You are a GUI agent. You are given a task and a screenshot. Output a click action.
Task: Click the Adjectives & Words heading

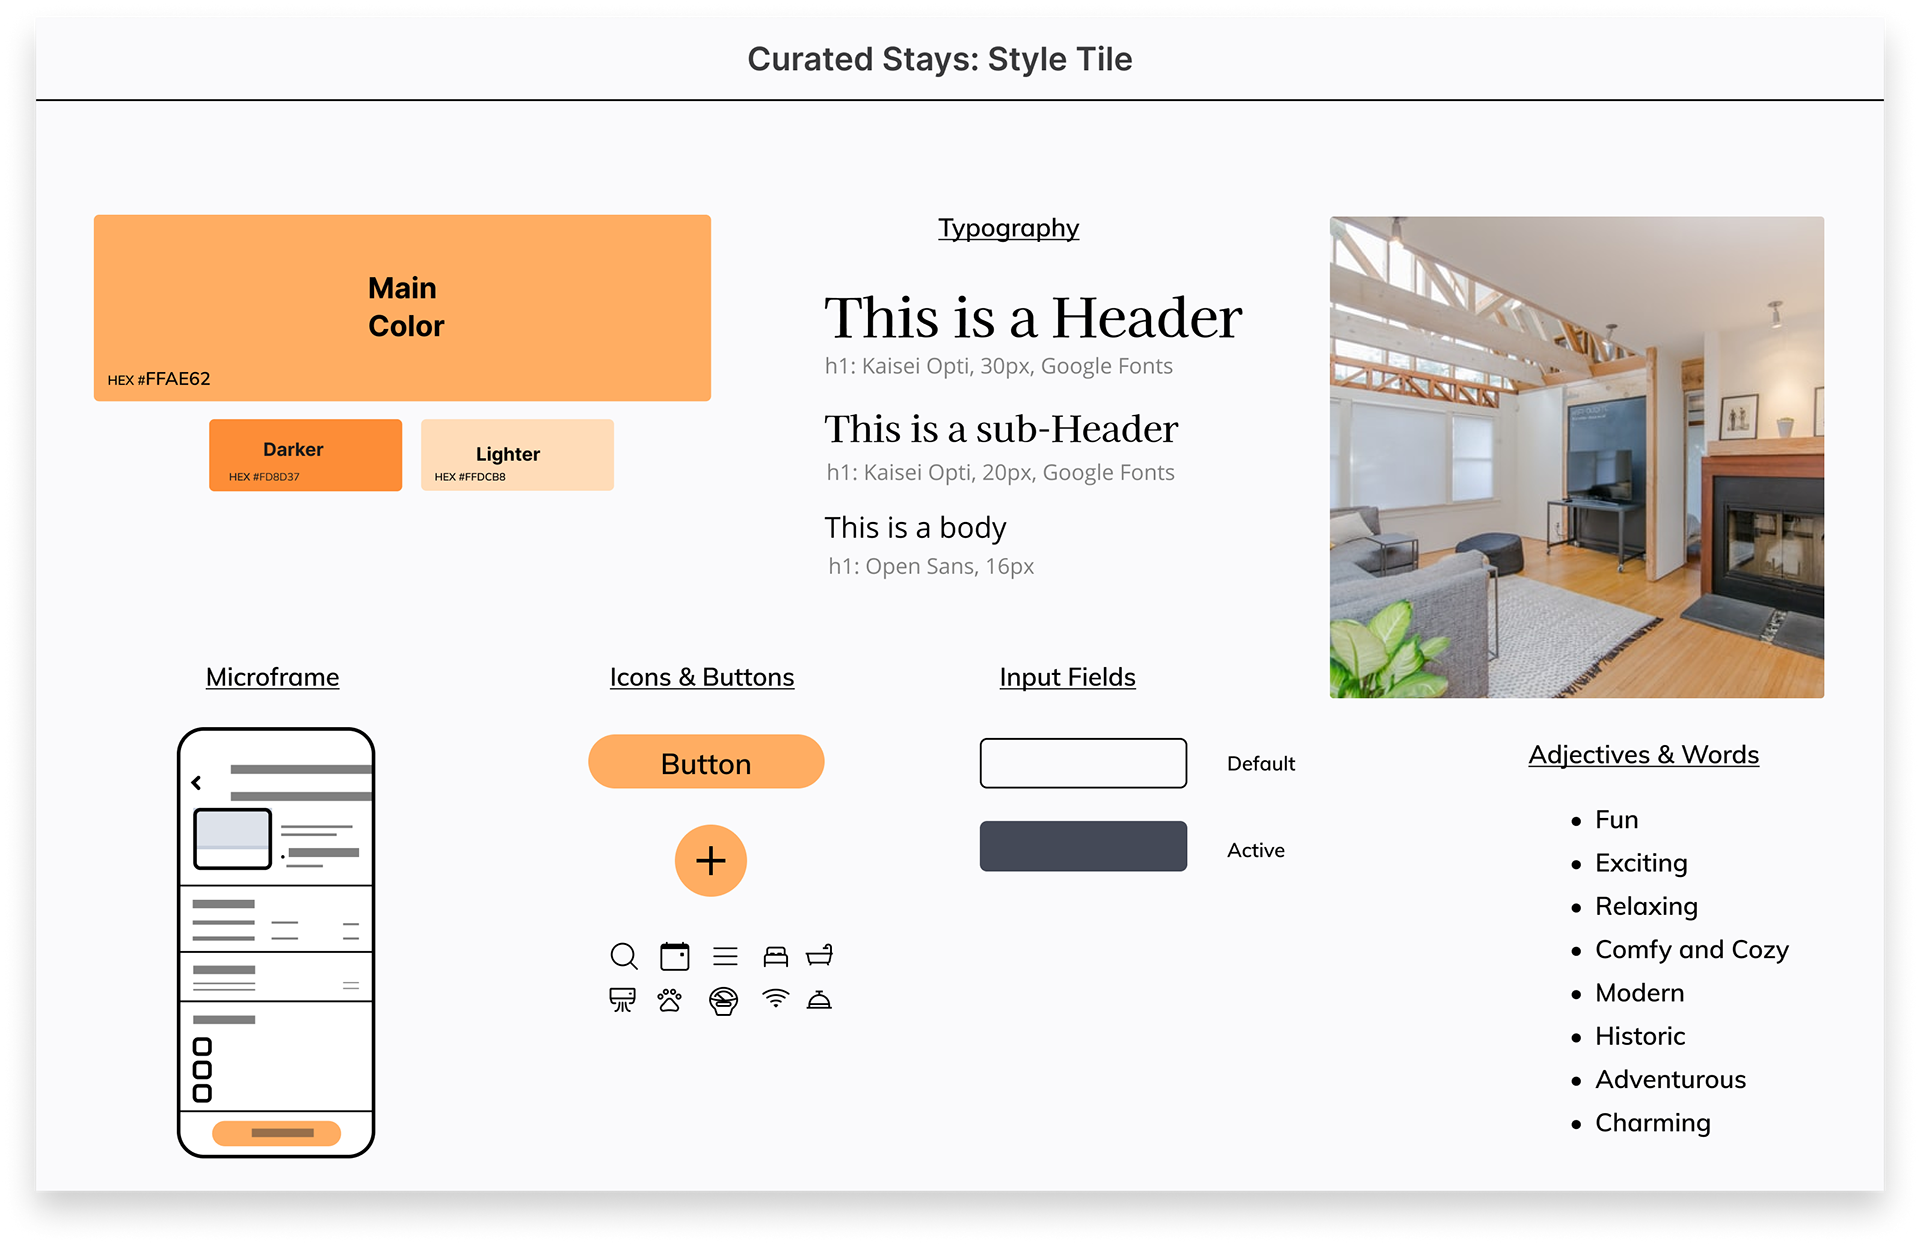click(x=1643, y=755)
